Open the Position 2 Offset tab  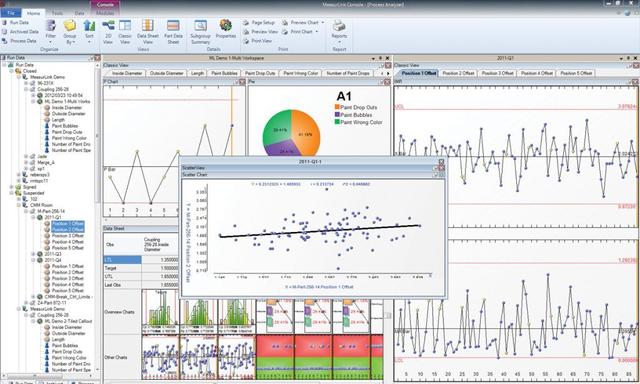point(458,73)
